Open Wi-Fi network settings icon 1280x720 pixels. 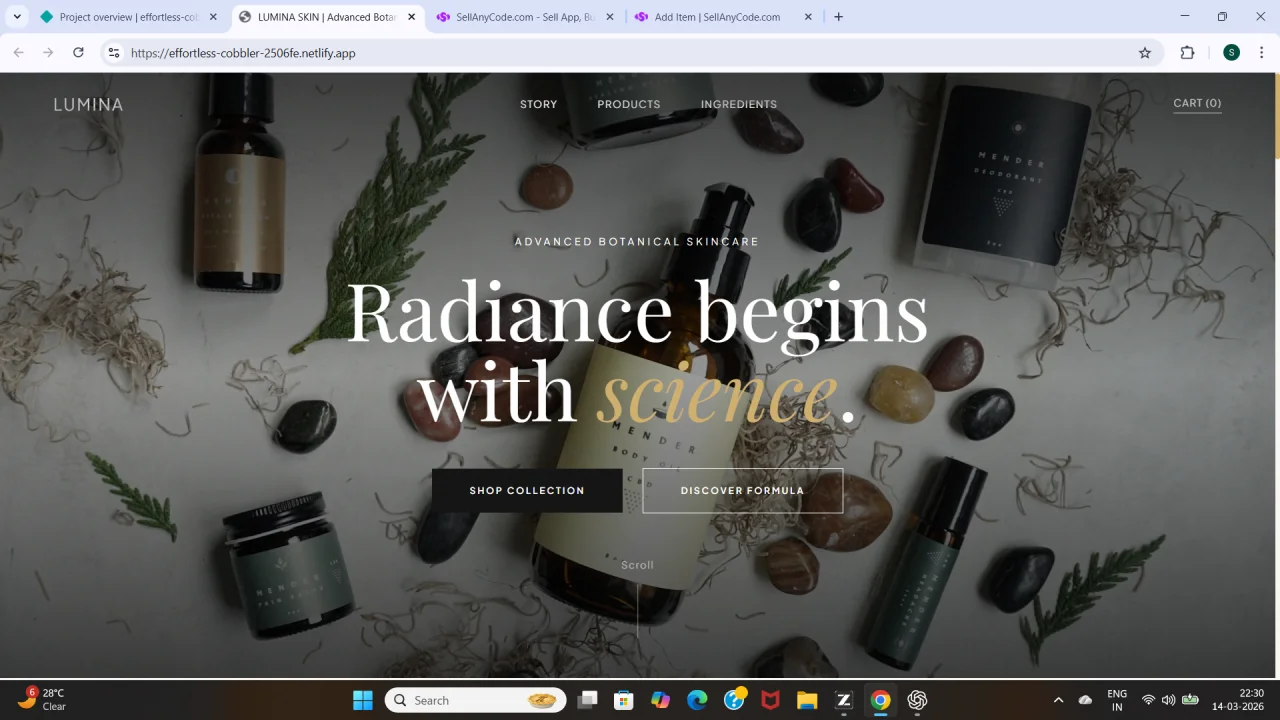click(1148, 700)
